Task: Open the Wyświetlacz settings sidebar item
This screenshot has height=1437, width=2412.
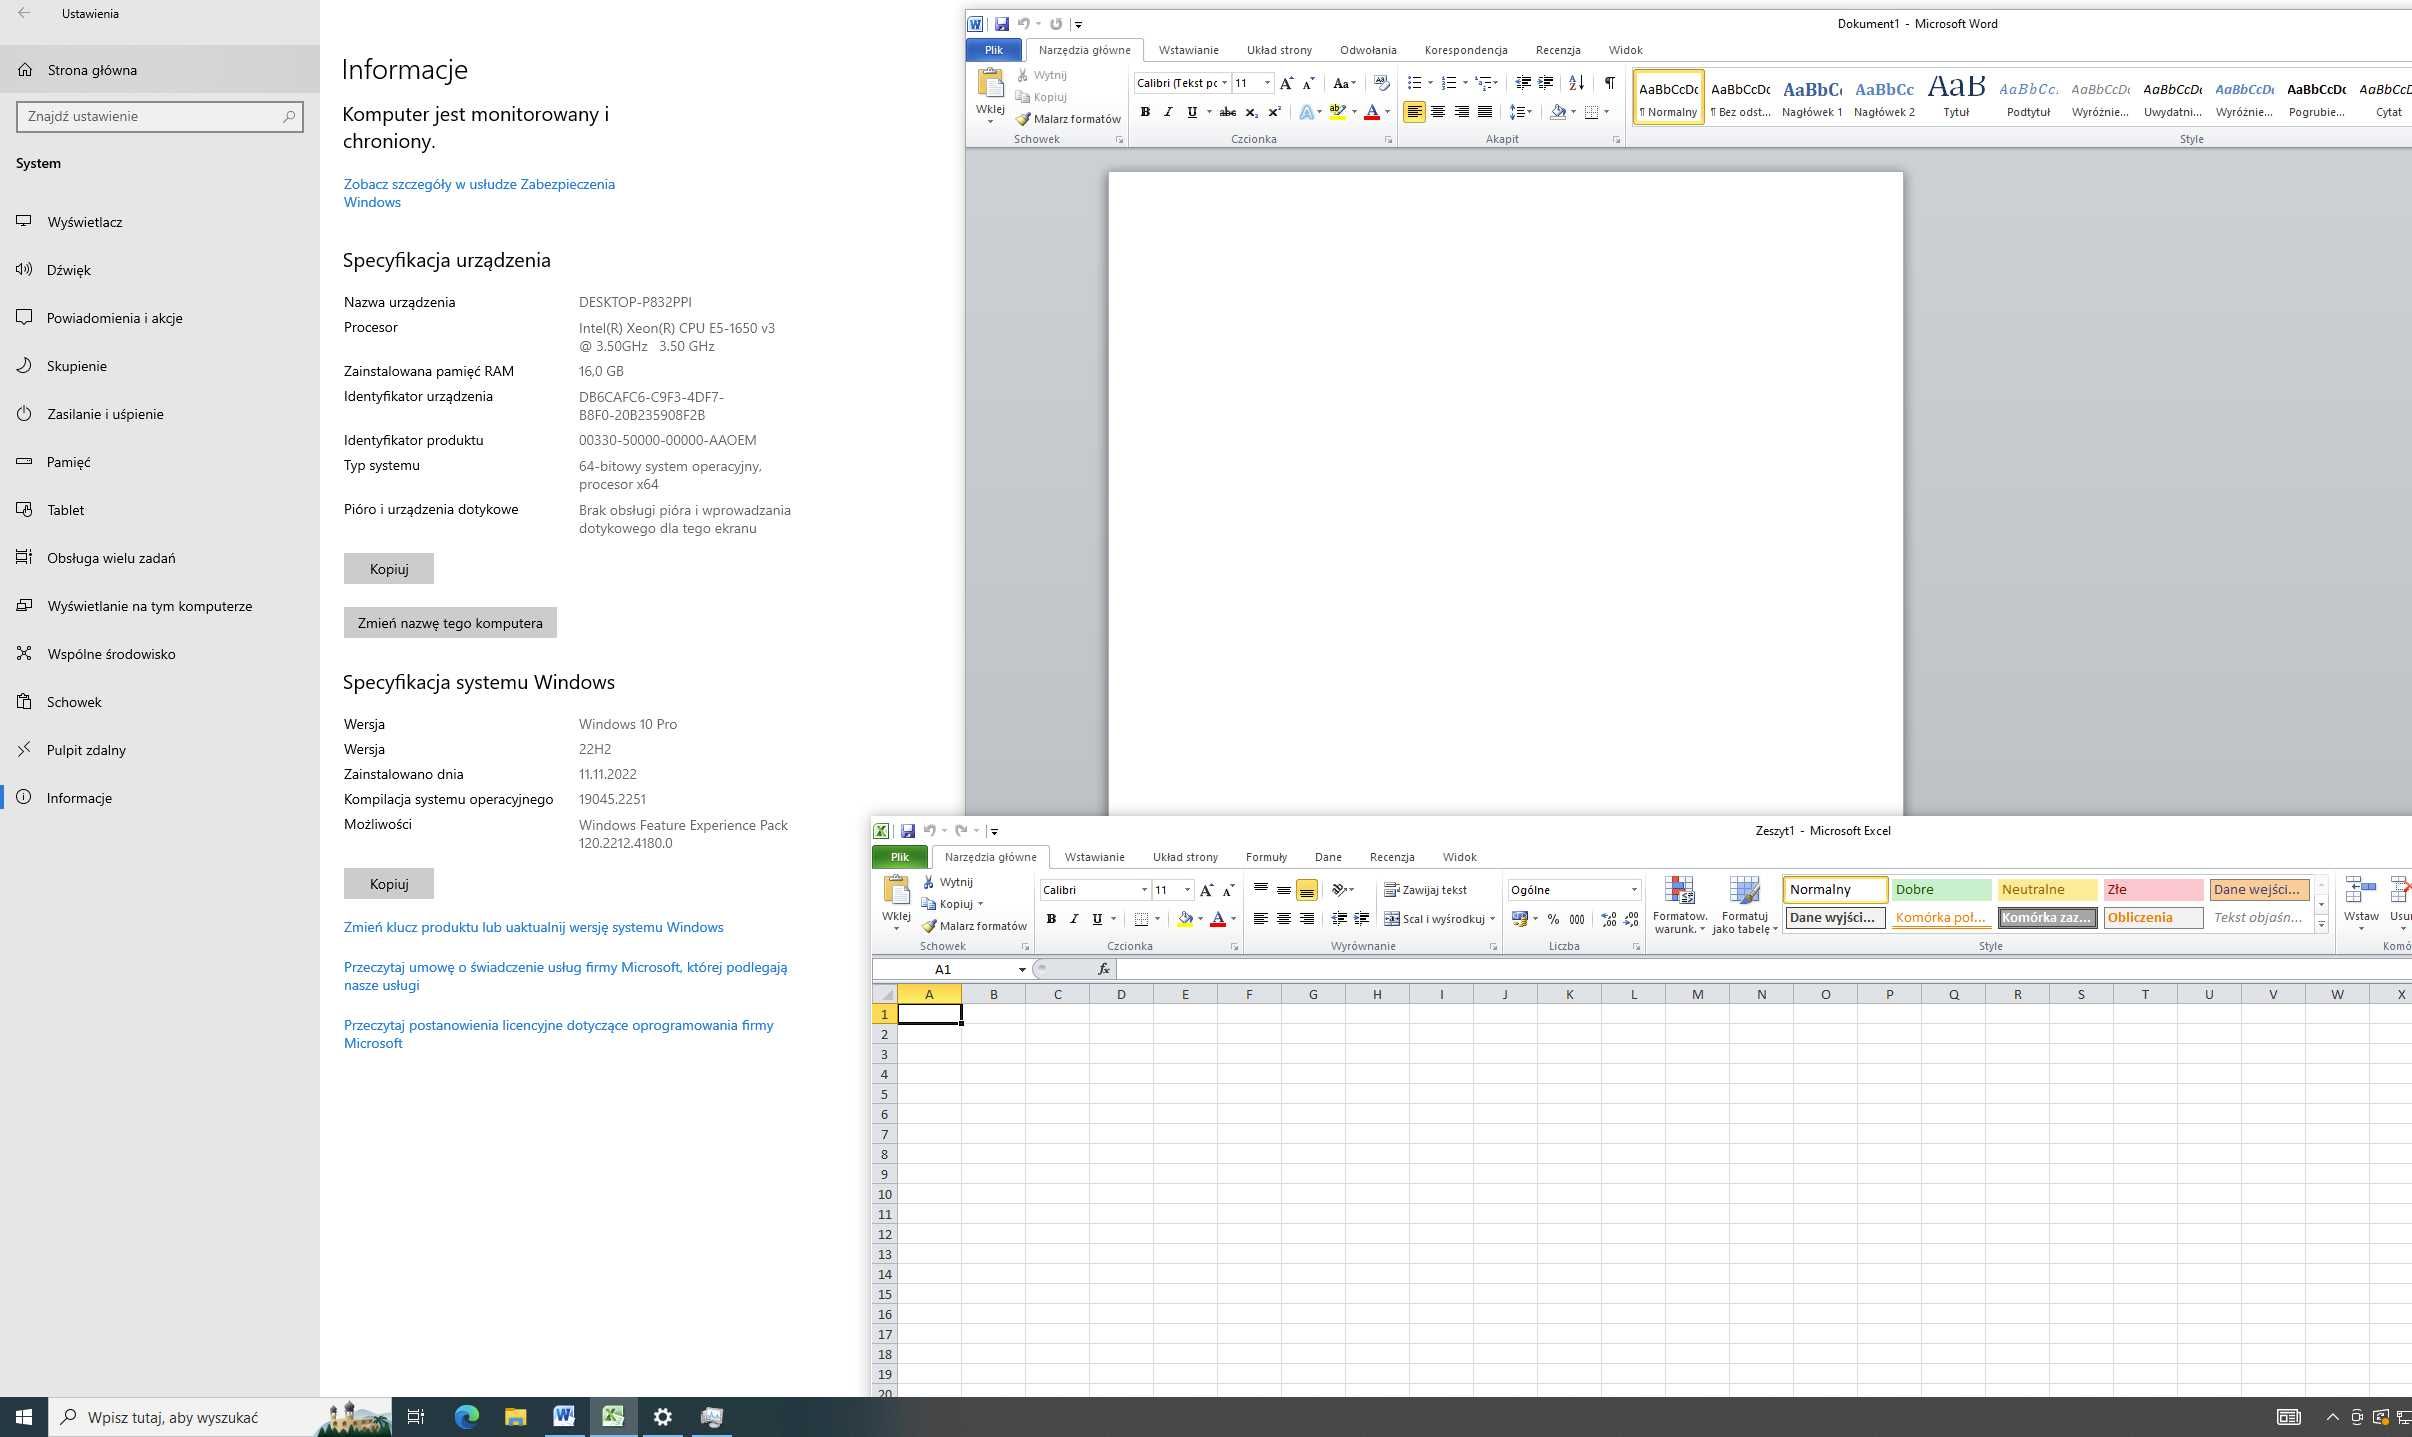Action: 160,222
